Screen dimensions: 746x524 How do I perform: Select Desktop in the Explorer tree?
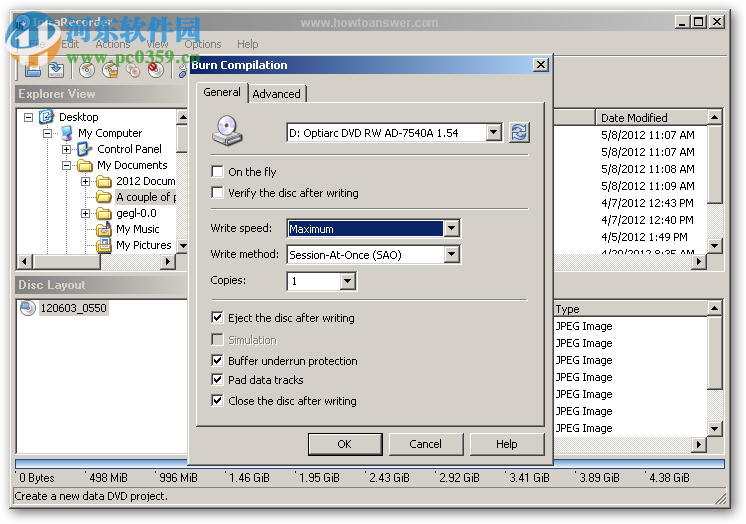tap(79, 117)
